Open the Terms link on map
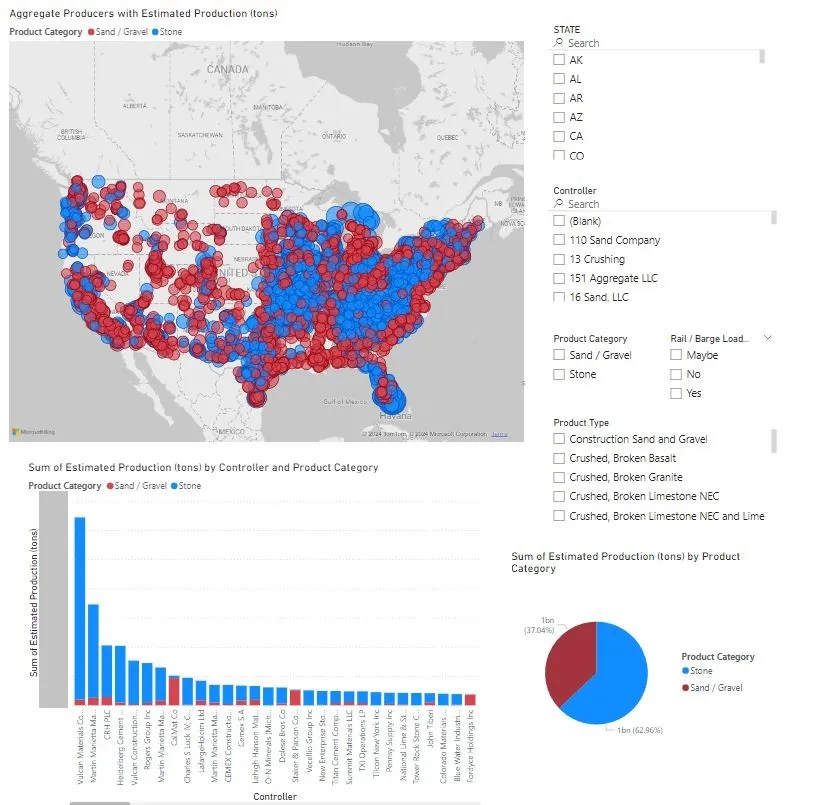The width and height of the screenshot is (834, 805). (499, 434)
